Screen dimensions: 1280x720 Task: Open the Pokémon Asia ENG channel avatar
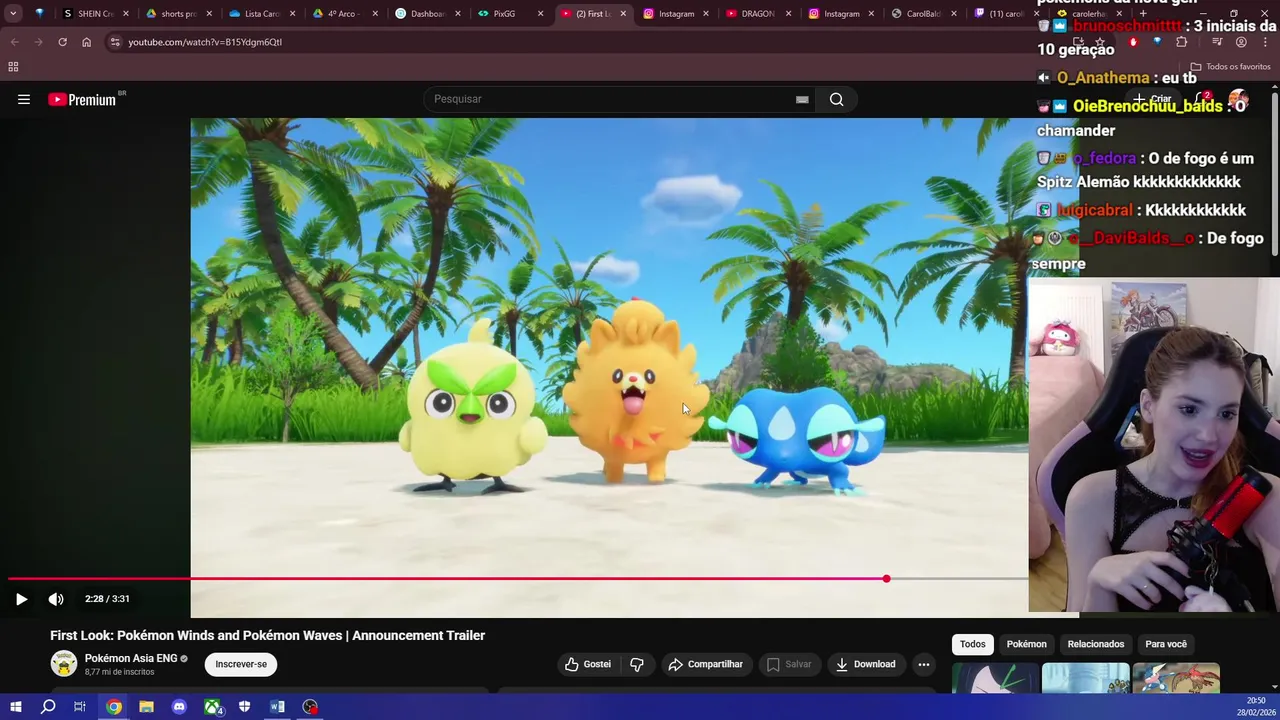[64, 664]
